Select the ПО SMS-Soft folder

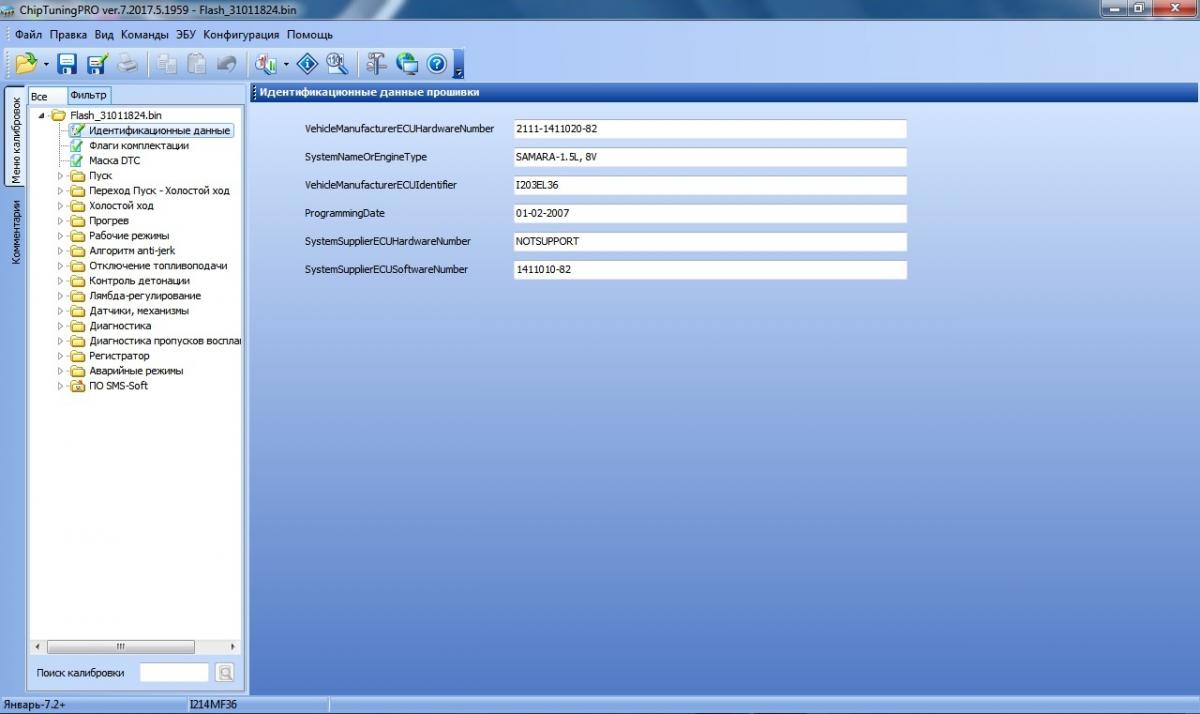click(118, 386)
